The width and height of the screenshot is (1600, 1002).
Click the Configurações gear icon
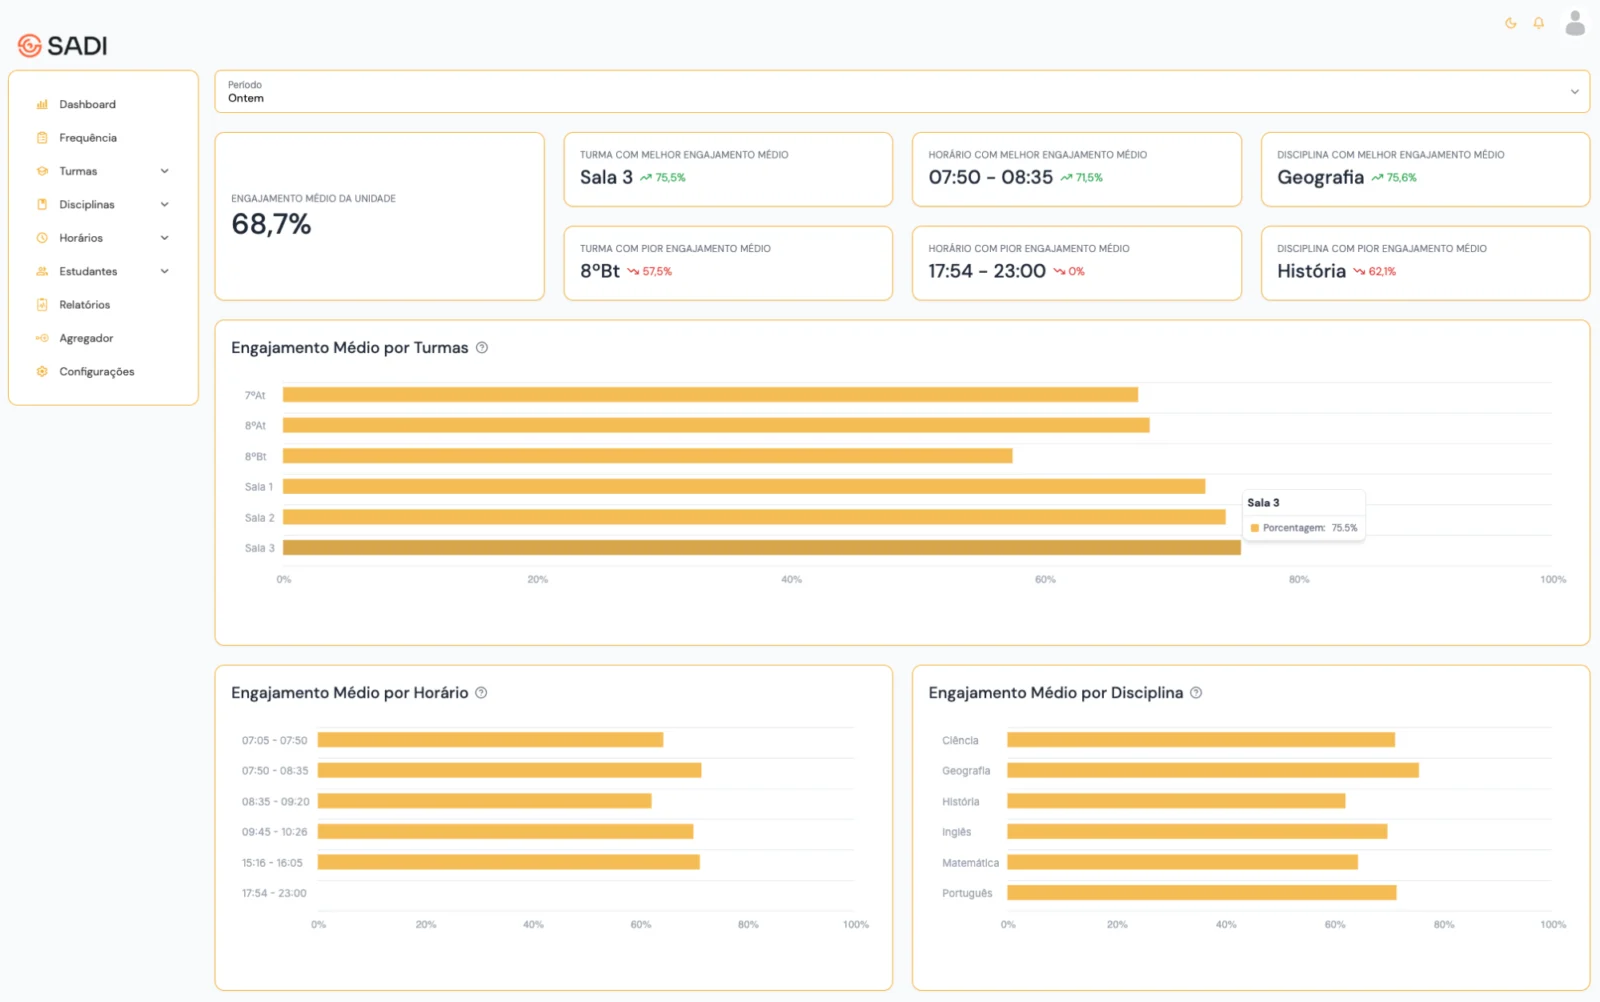pyautogui.click(x=42, y=371)
